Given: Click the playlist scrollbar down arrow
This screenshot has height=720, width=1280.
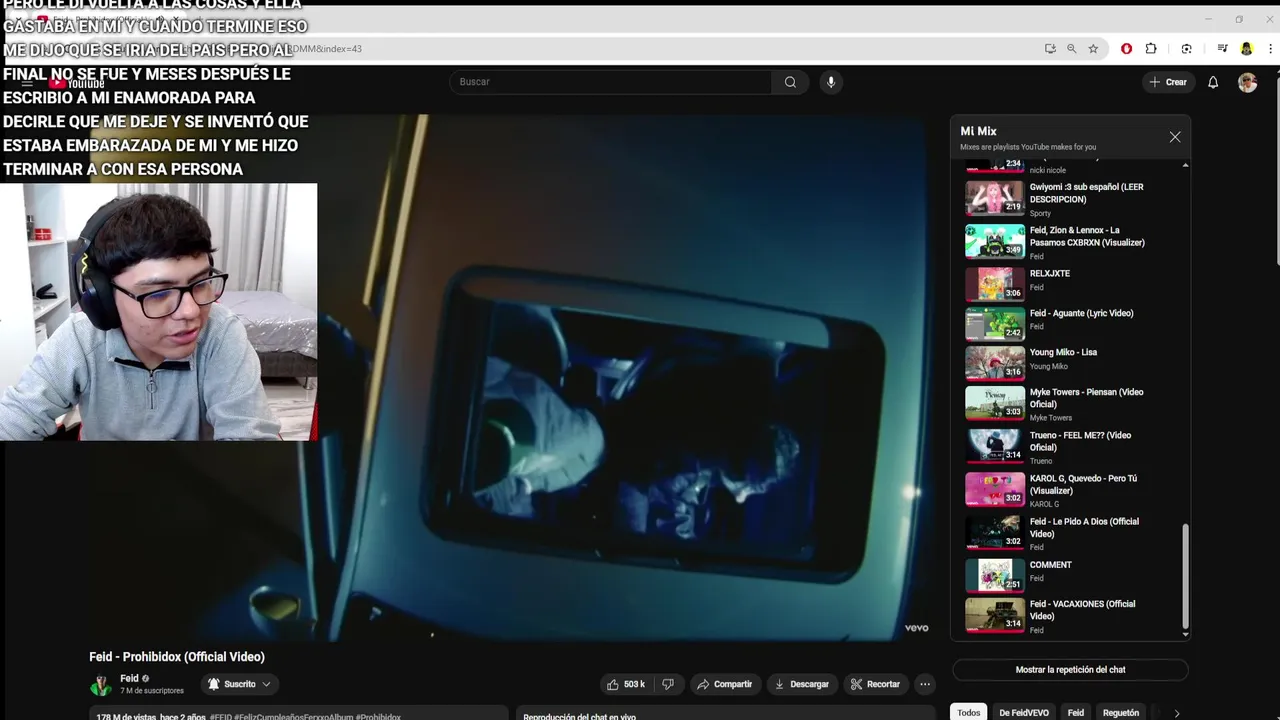Looking at the screenshot, I should coord(1186,634).
